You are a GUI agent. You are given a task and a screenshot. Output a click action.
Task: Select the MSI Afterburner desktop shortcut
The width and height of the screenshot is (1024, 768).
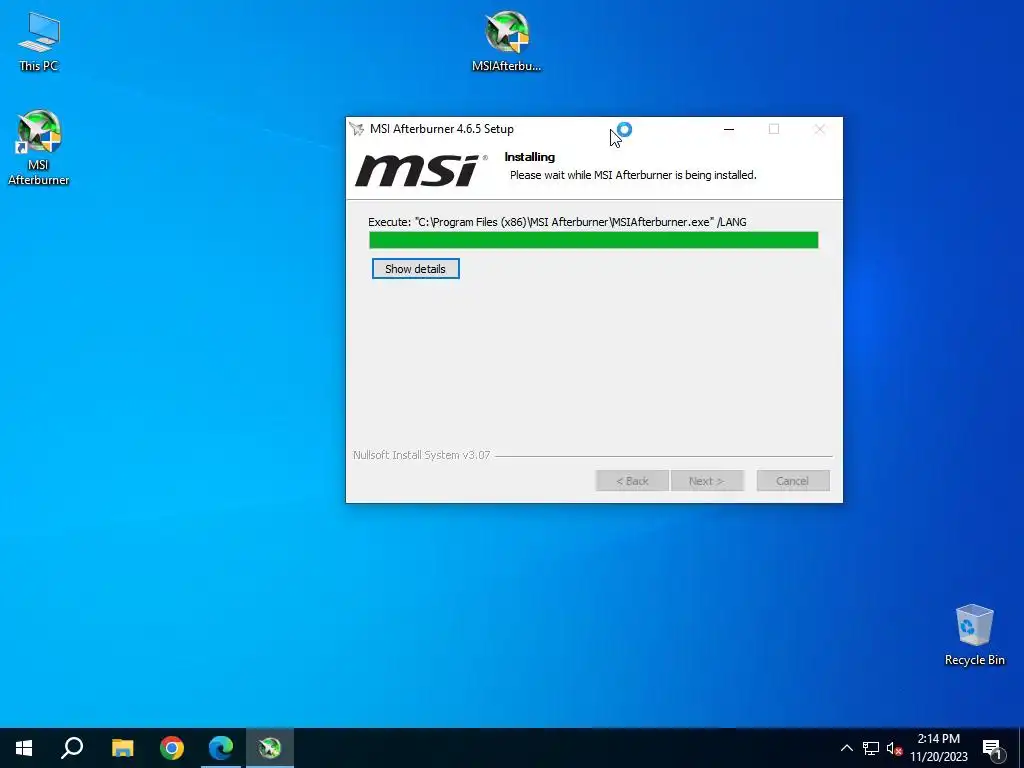[39, 148]
